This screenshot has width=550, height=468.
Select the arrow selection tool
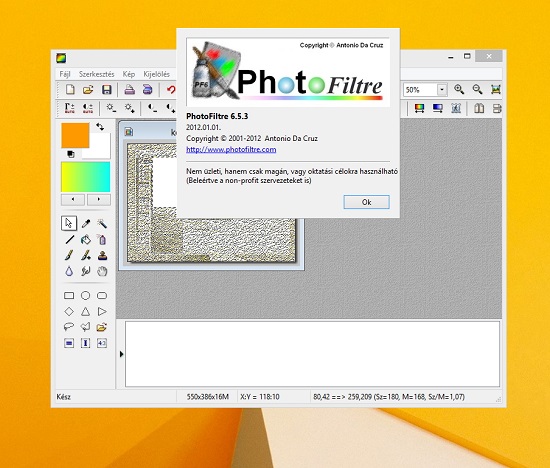pyautogui.click(x=69, y=223)
